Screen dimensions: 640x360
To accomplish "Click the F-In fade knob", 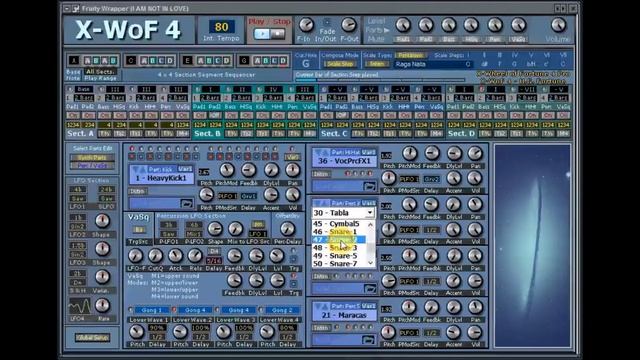I will click(306, 25).
